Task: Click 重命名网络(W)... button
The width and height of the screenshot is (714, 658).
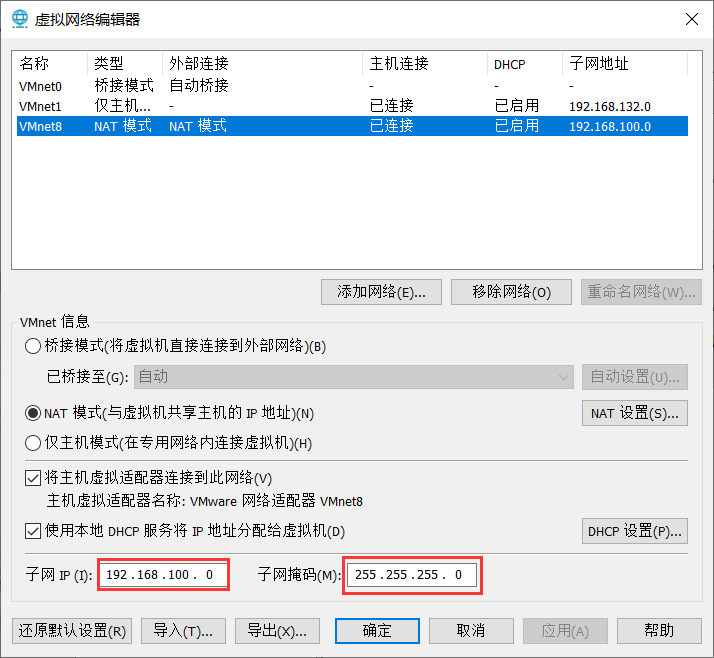Action: coord(641,292)
